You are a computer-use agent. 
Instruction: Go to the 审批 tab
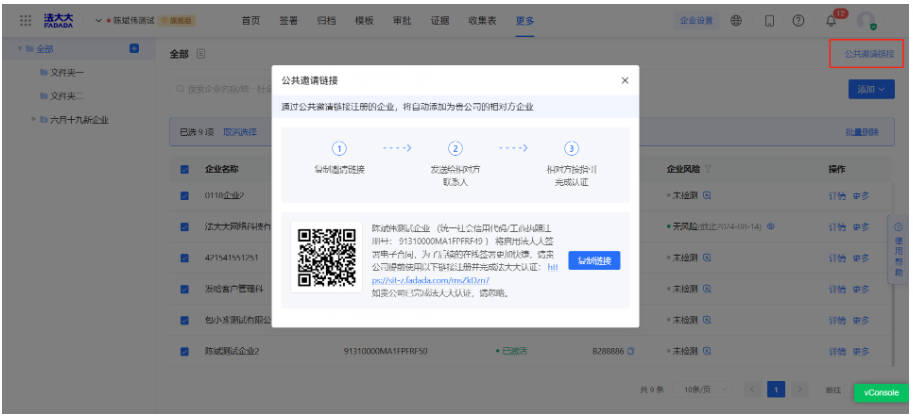[x=402, y=21]
